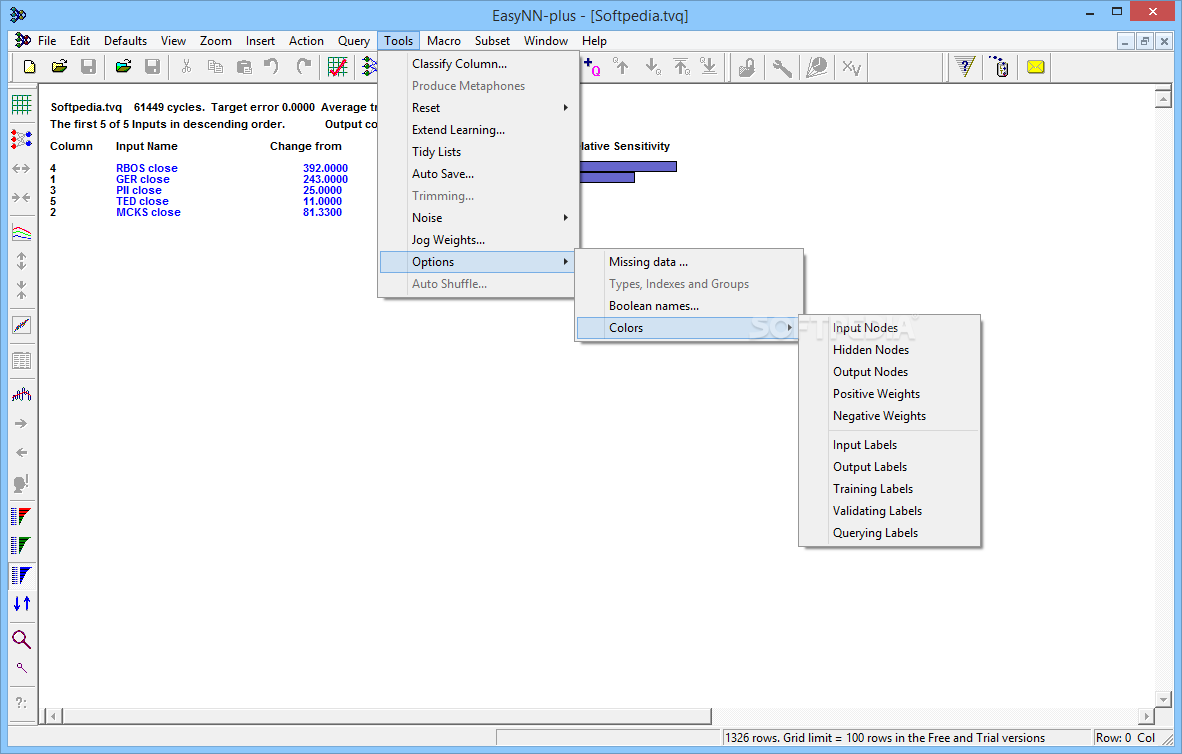Screen dimensions: 1182x754
Task: Click the Undo arrow toolbar icon
Action: (271, 67)
